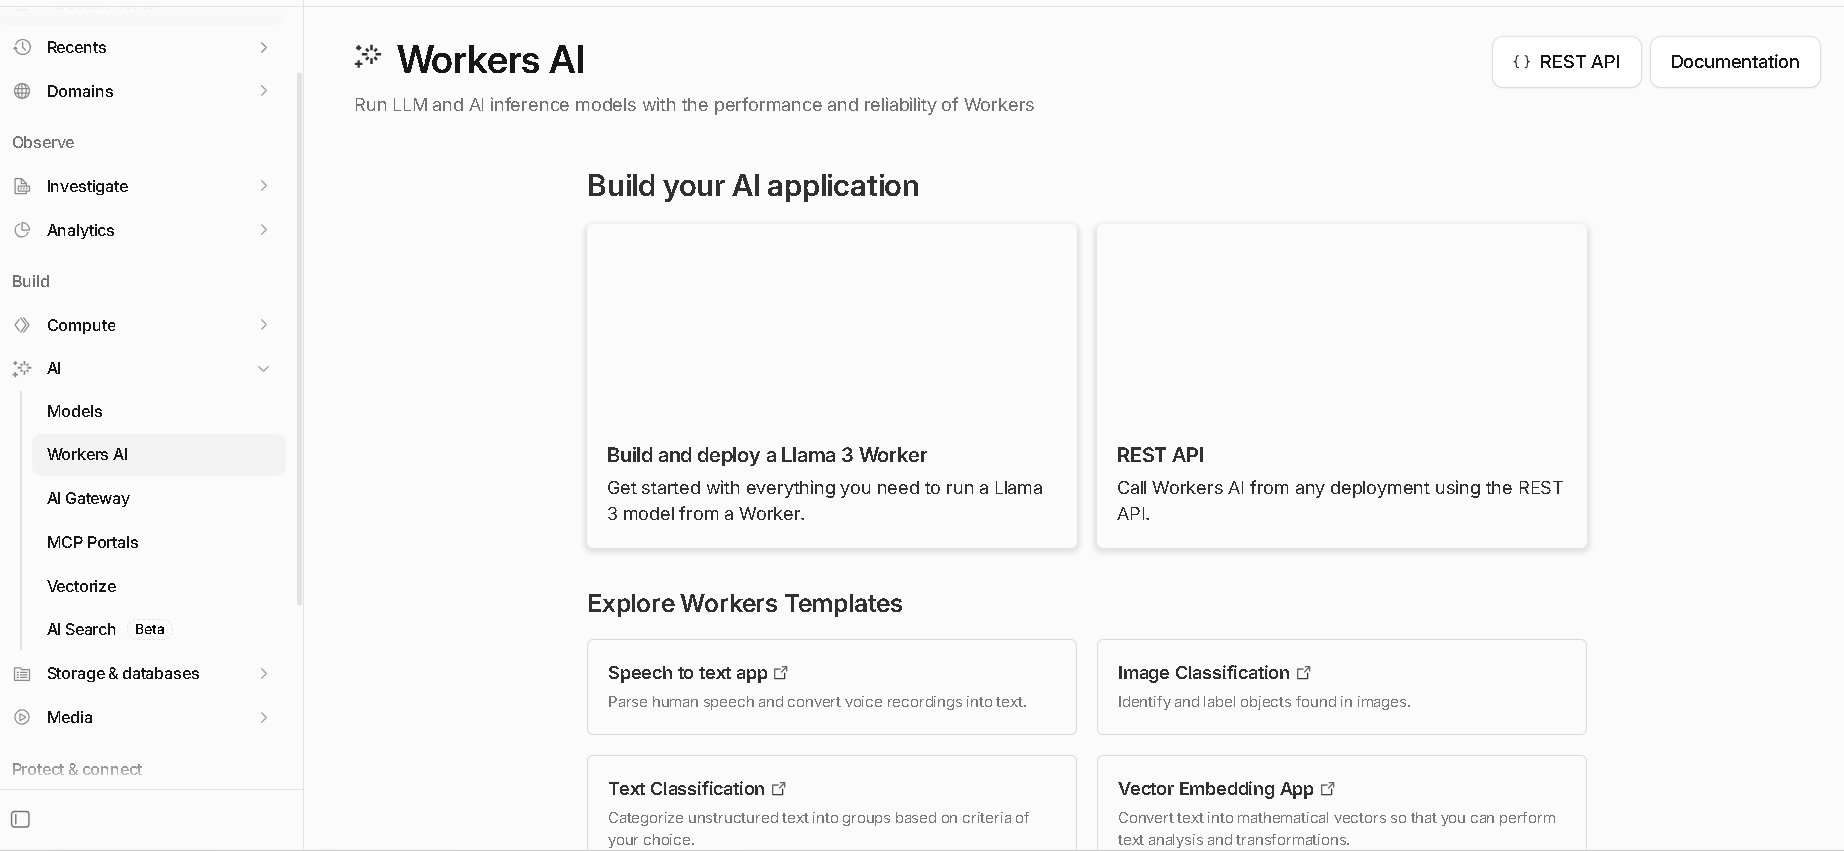Click the Recents clock icon in the sidebar
This screenshot has height=851, width=1844.
click(22, 47)
